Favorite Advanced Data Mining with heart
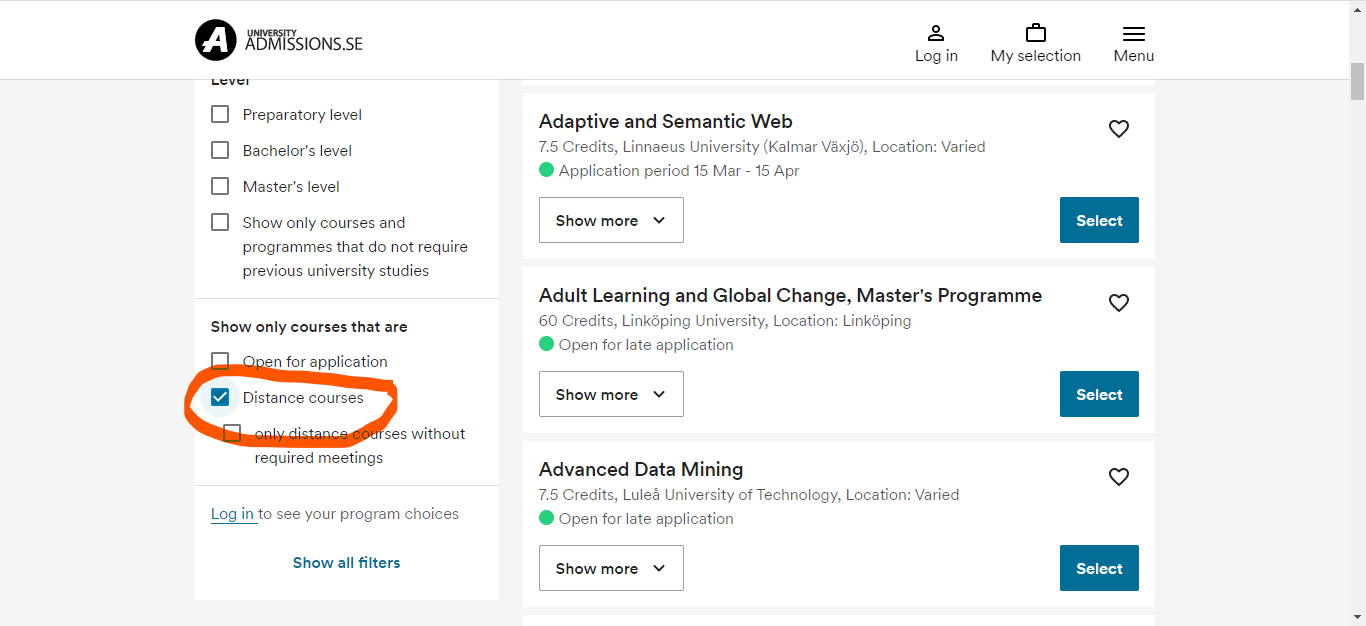The image size is (1366, 626). (x=1119, y=477)
